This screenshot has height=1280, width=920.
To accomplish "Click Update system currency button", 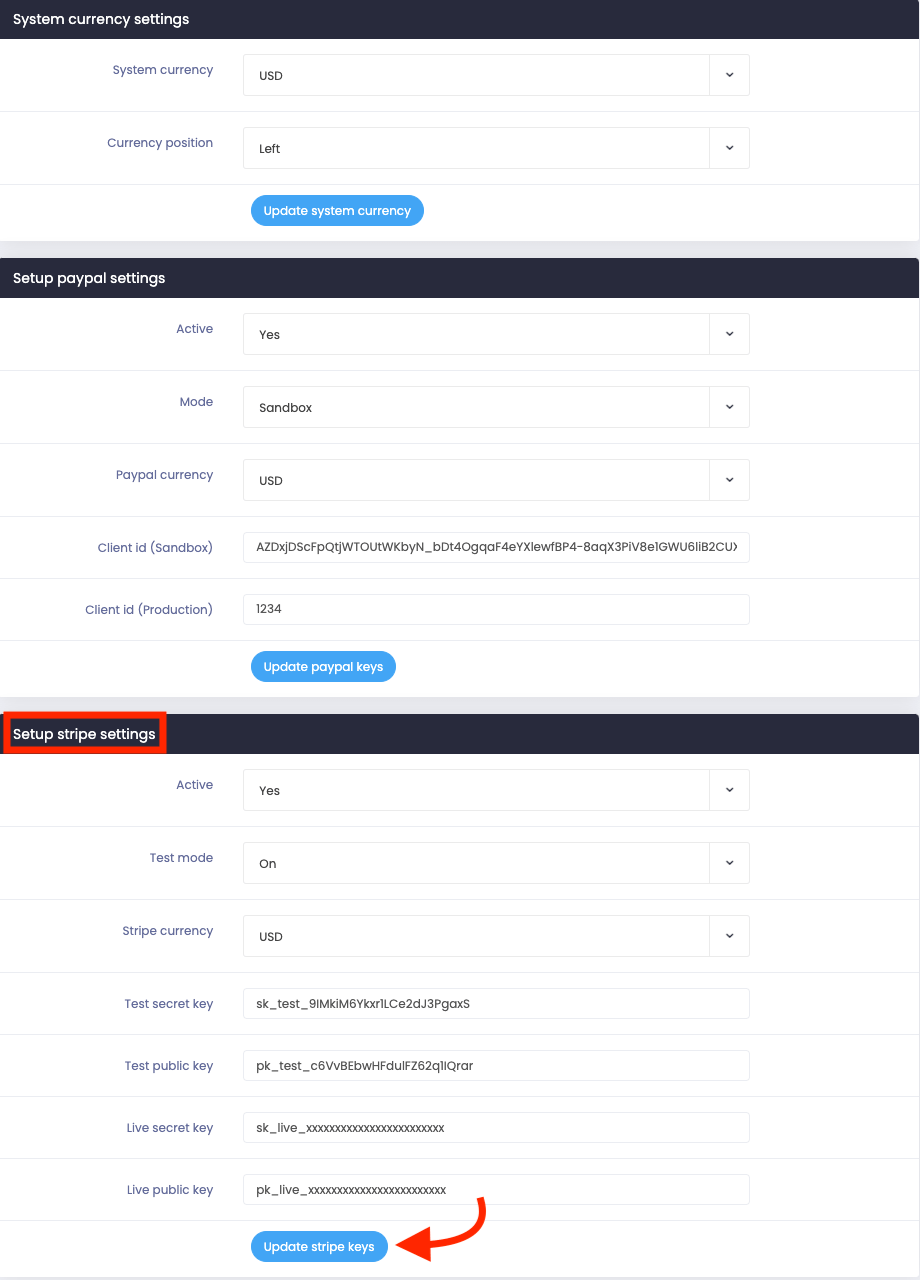I will [337, 211].
